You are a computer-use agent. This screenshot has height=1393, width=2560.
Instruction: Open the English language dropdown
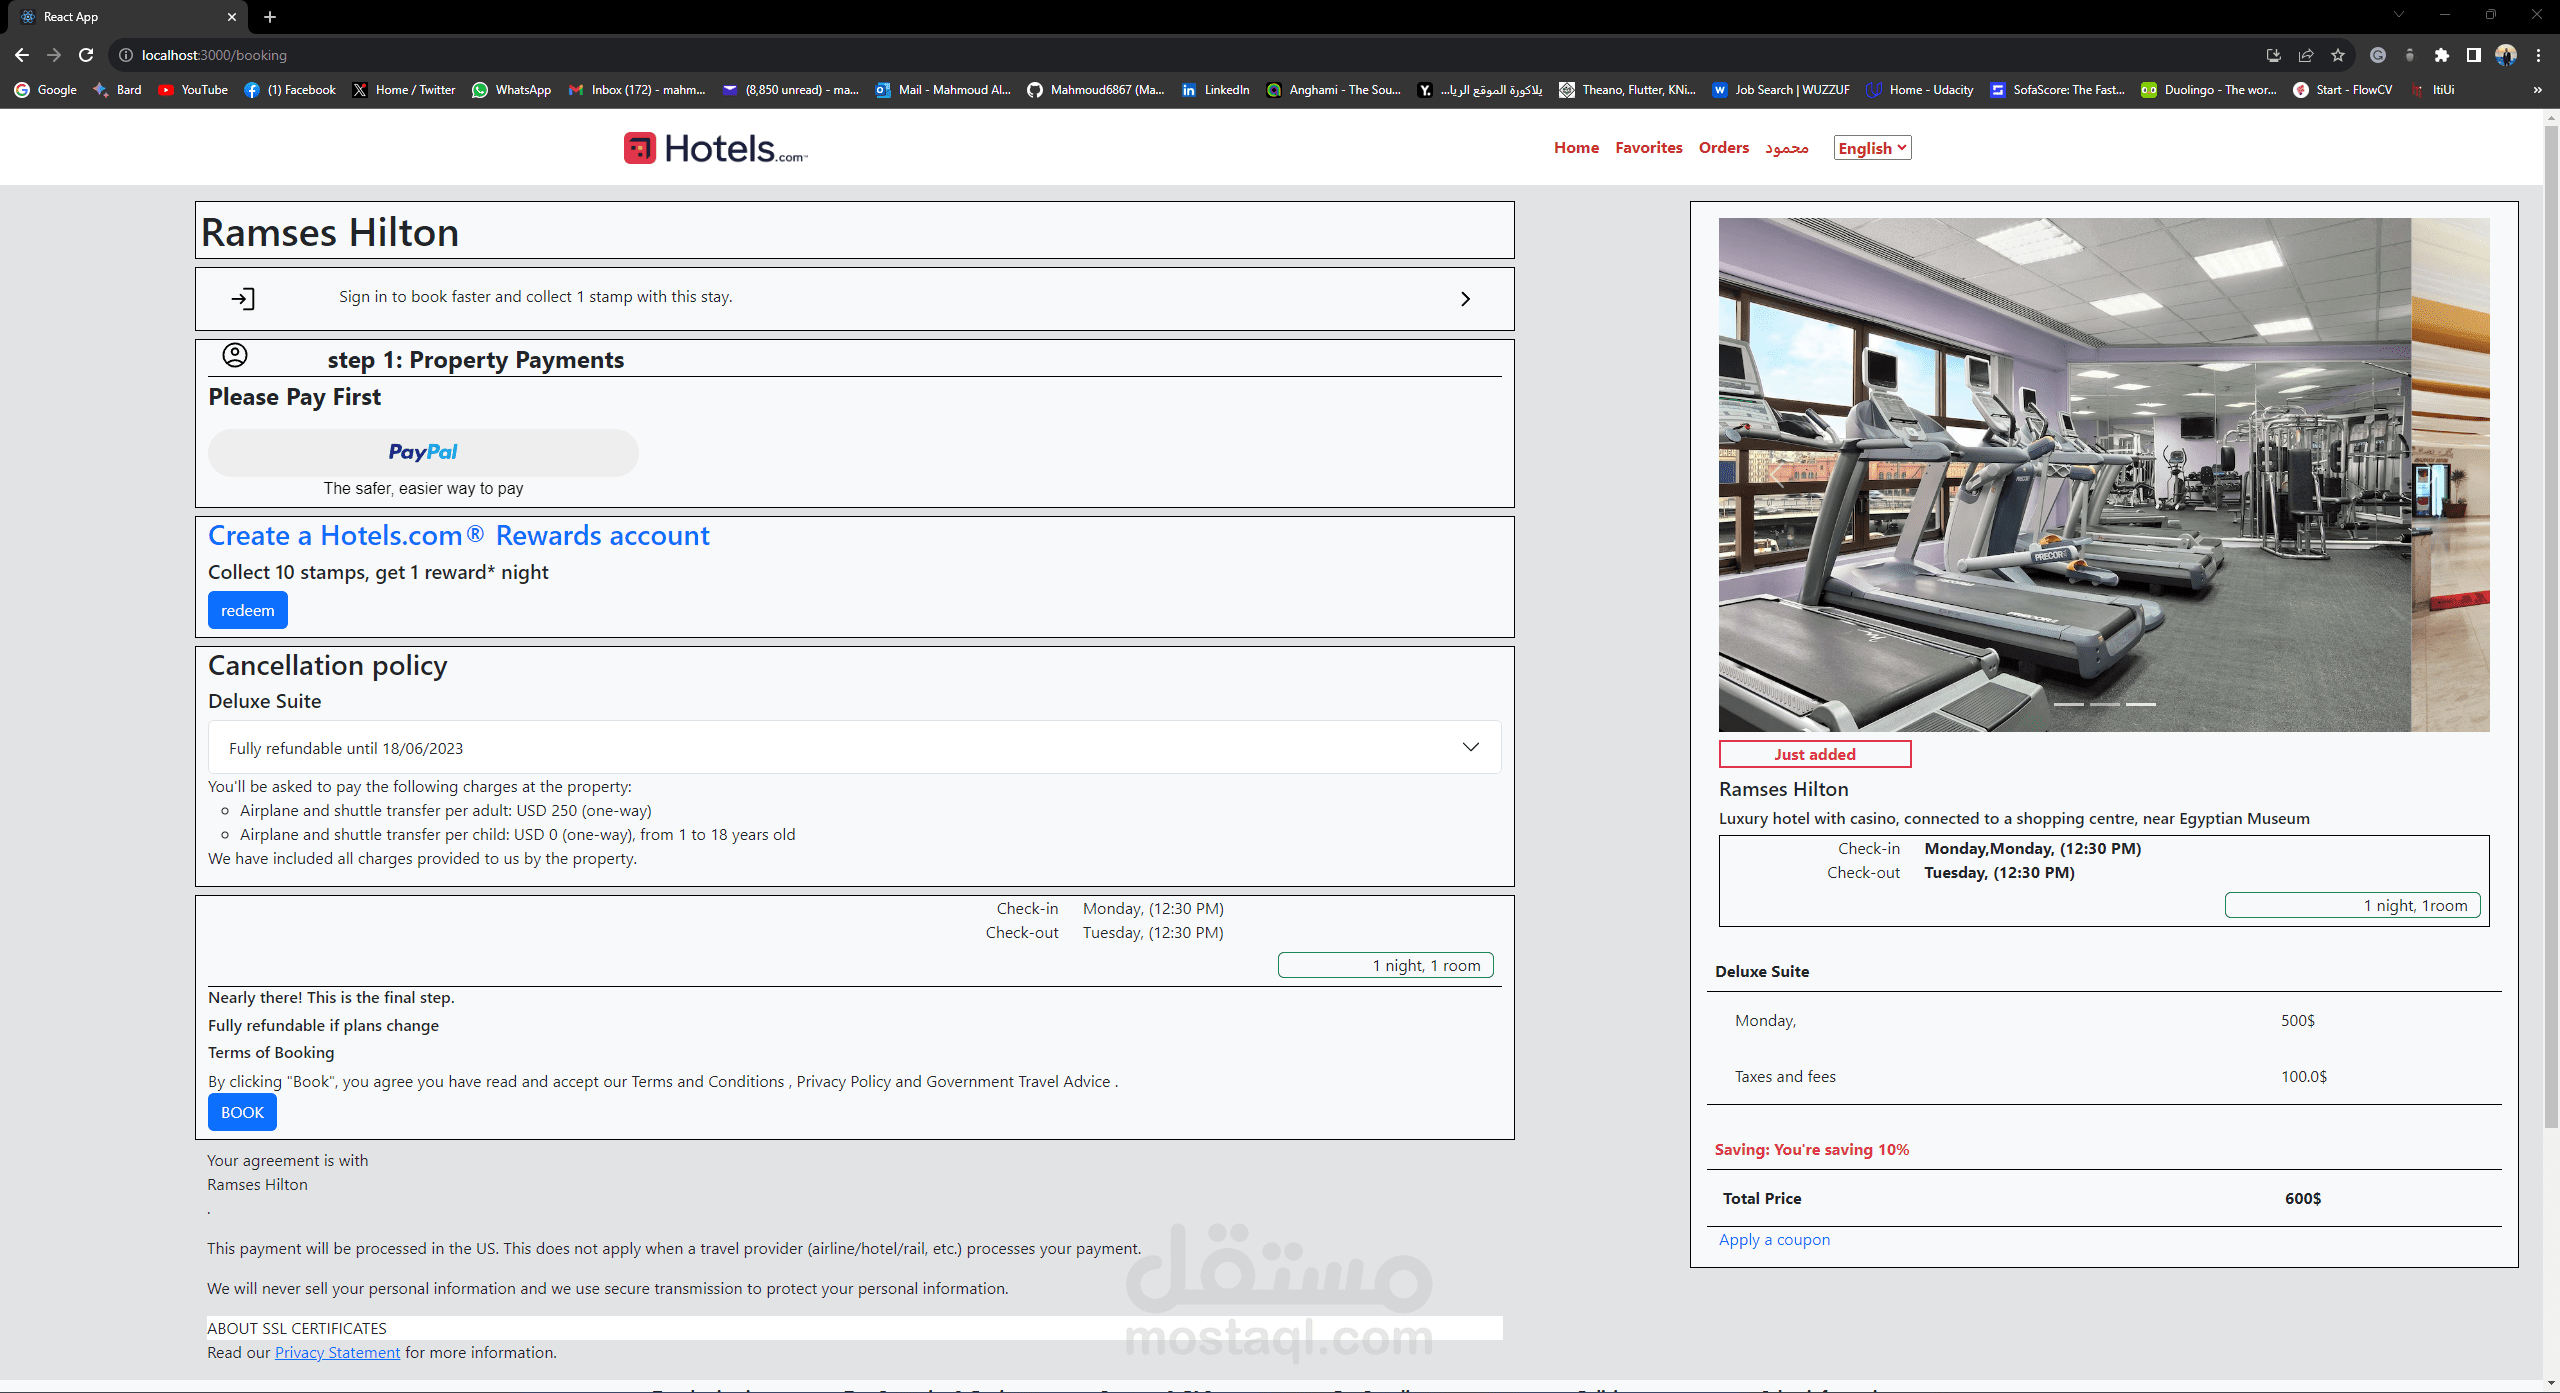tap(1872, 148)
